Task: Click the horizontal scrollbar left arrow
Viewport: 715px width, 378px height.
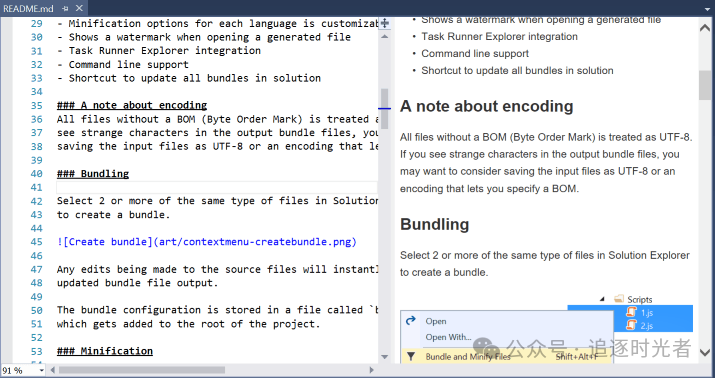Action: [52, 370]
